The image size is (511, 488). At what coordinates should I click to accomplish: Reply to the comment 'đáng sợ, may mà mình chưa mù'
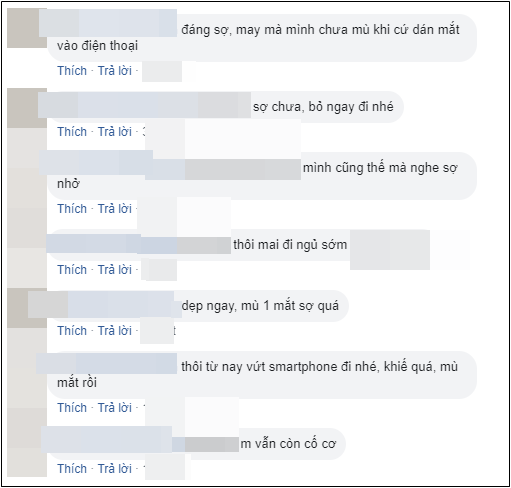(115, 71)
